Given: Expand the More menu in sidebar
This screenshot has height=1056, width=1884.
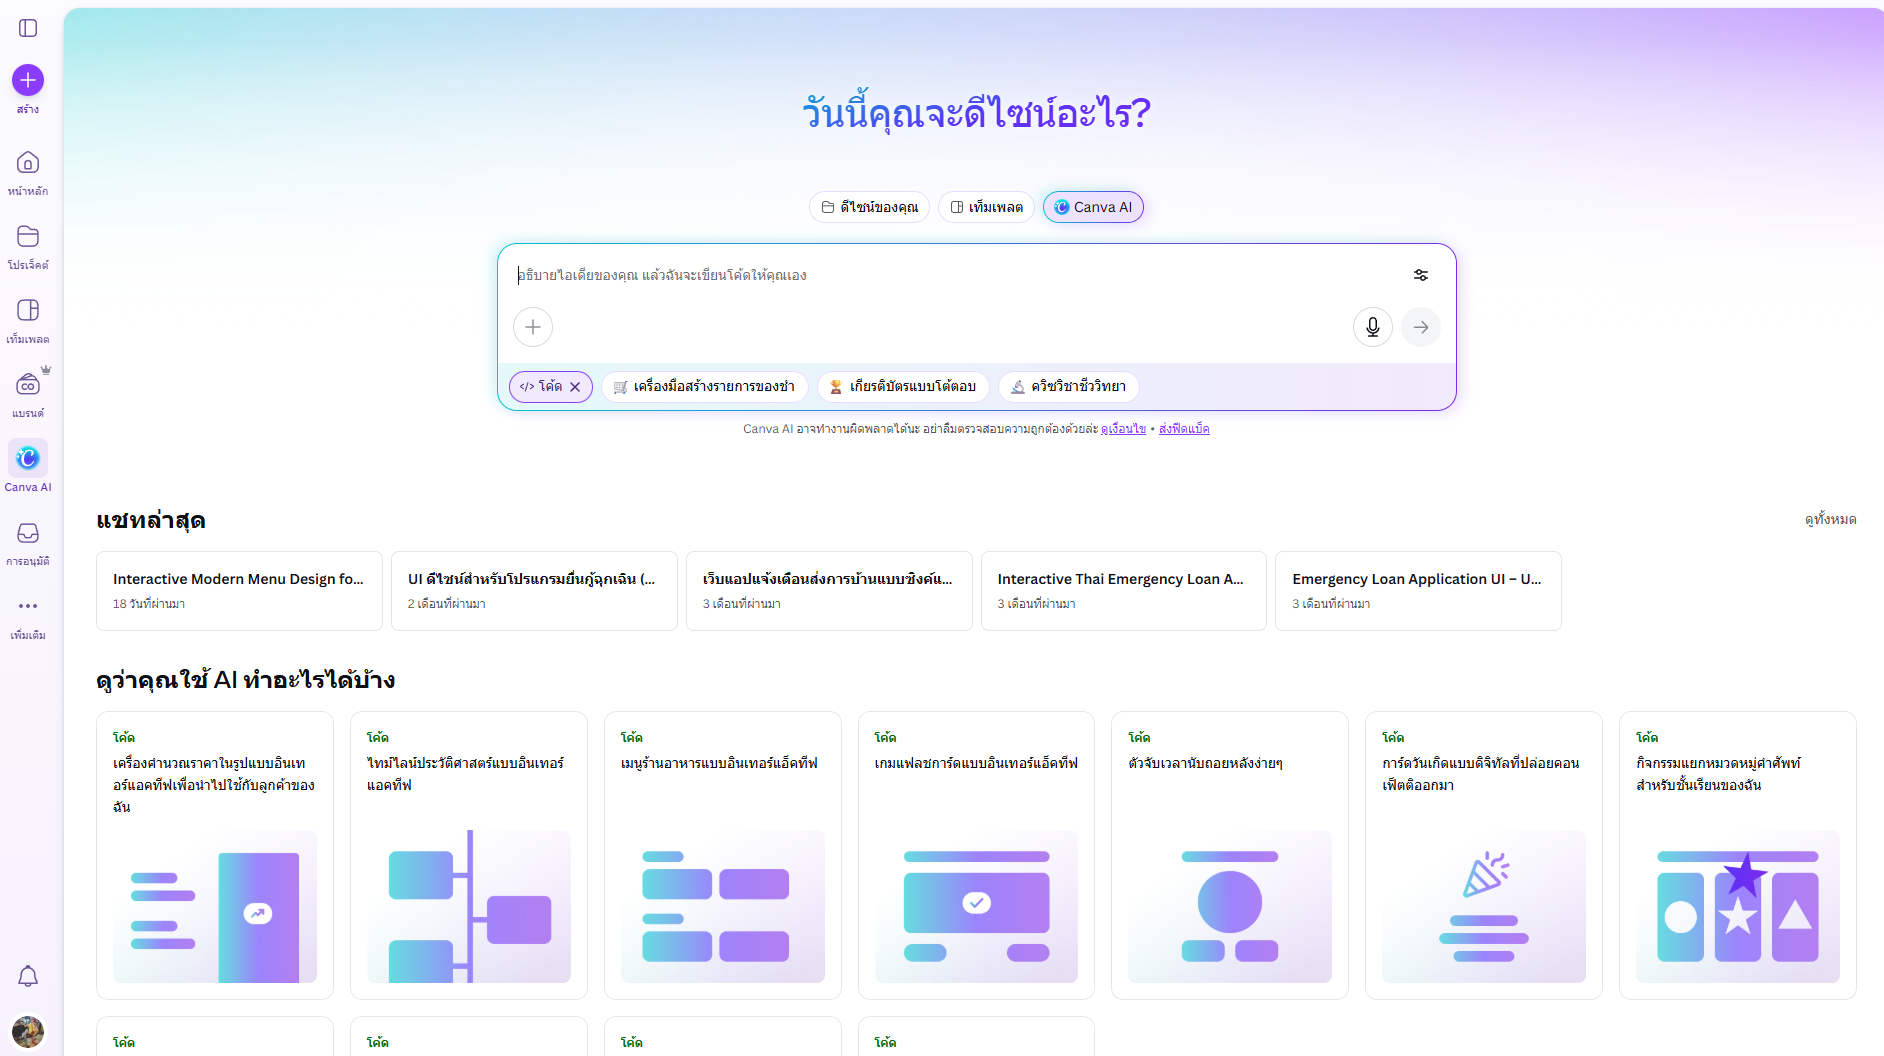Looking at the screenshot, I should pyautogui.click(x=28, y=607).
